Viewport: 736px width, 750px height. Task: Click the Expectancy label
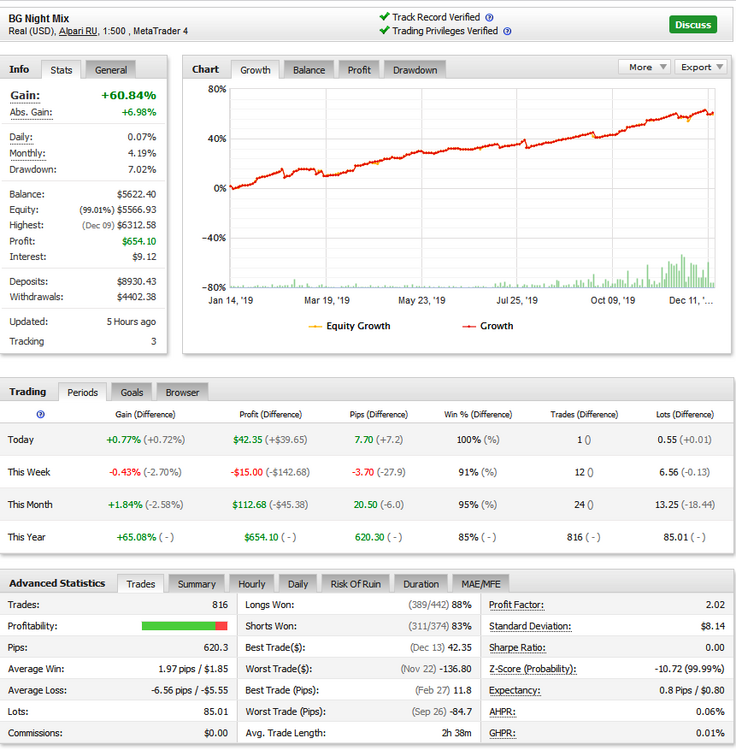coord(515,690)
